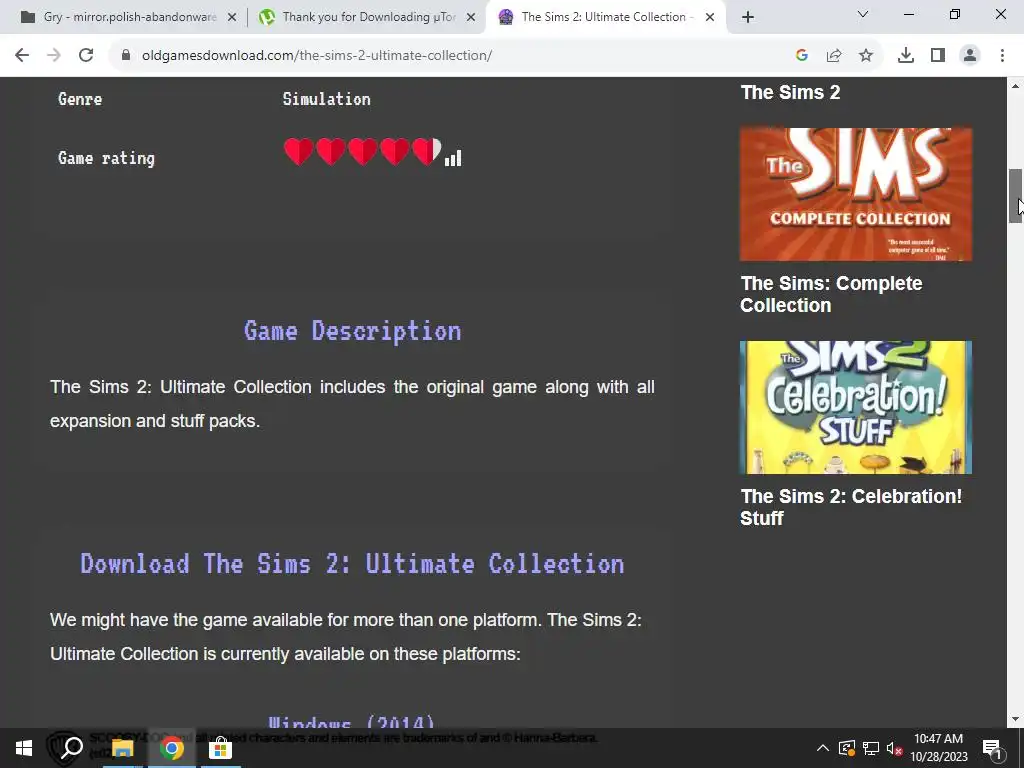This screenshot has height=768, width=1024.
Task: Click the Game Description heading
Action: pos(353,331)
